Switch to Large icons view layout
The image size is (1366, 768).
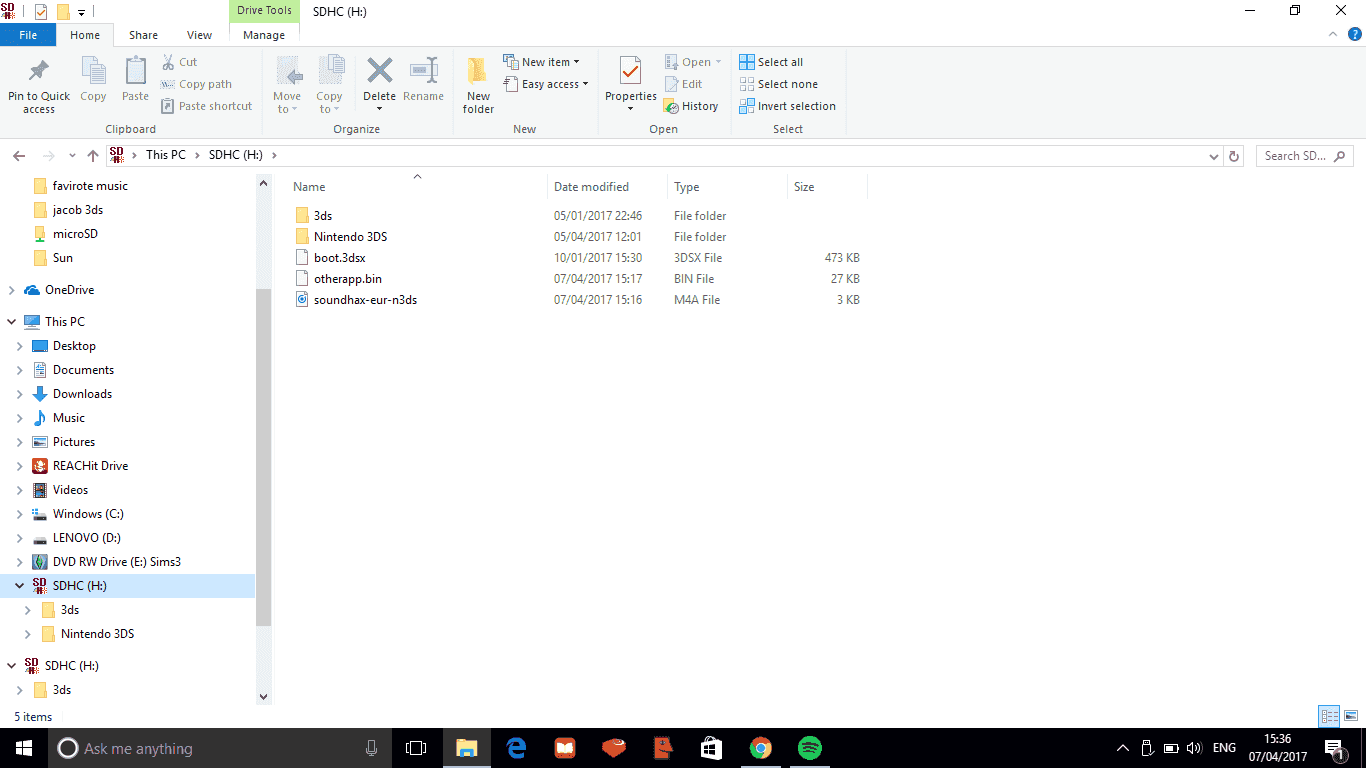coord(1351,716)
